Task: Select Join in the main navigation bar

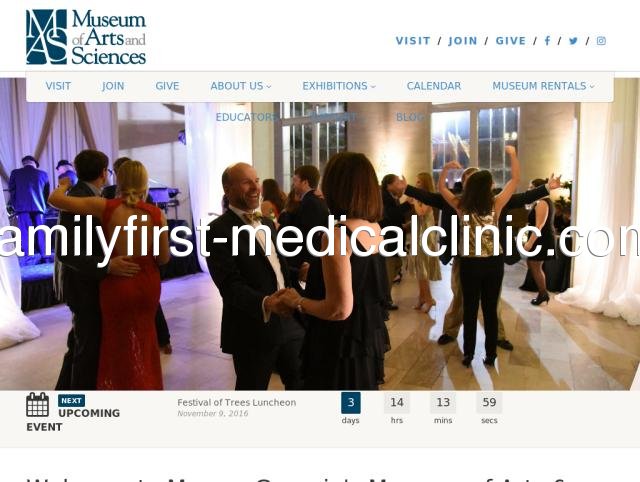Action: [113, 86]
